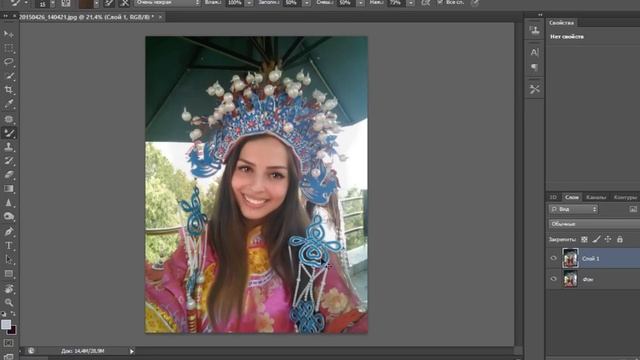Click the current brush load color swatch
Screen dimensions: 640x360
tap(86, 3)
